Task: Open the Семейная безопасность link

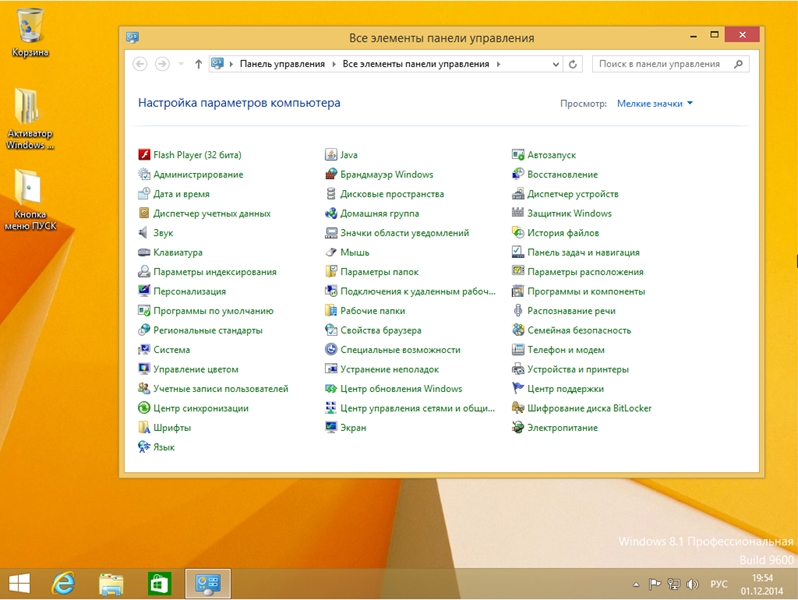Action: pyautogui.click(x=579, y=330)
